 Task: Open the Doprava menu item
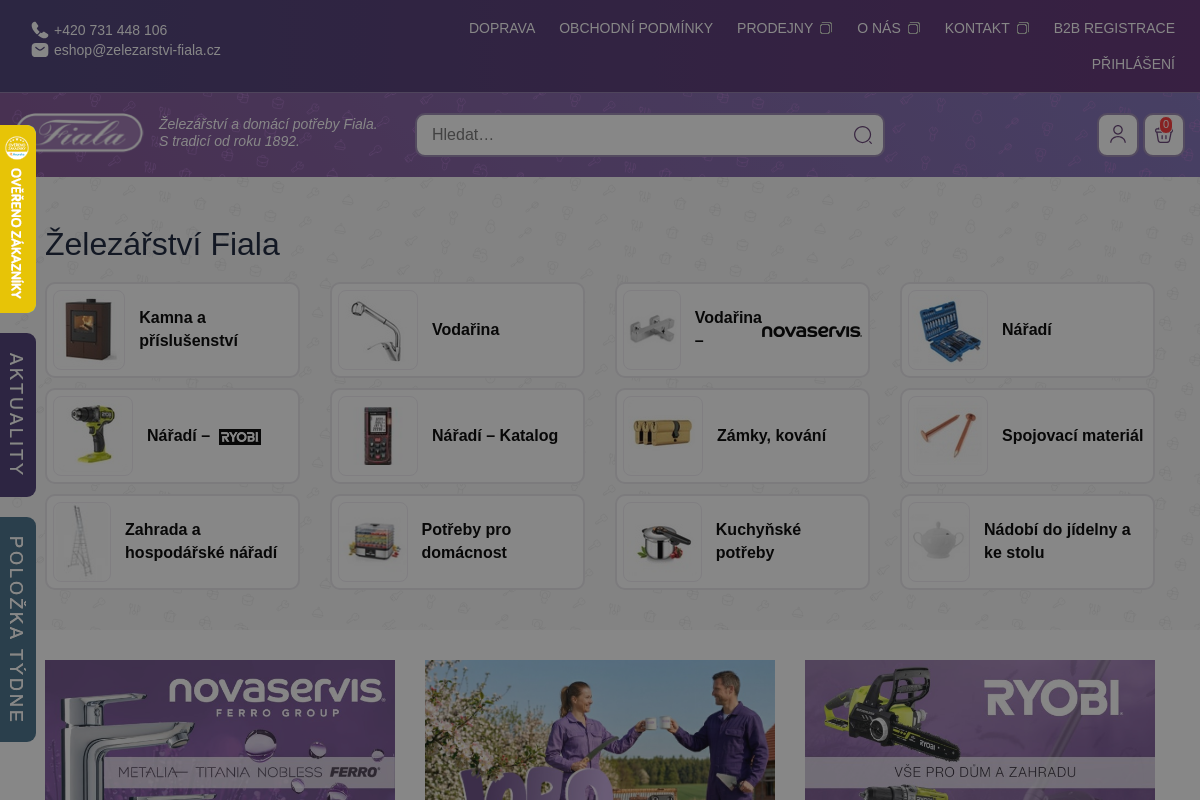pos(502,28)
